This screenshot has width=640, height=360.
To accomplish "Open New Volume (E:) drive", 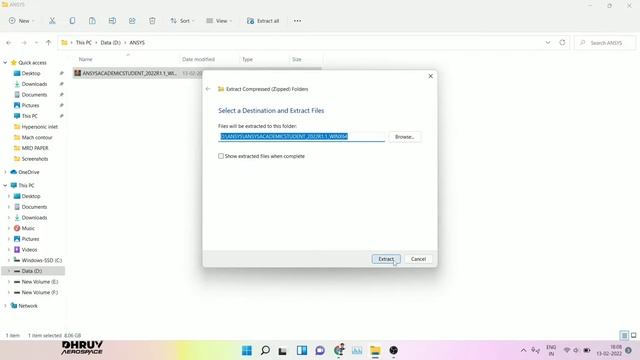I will [40, 282].
